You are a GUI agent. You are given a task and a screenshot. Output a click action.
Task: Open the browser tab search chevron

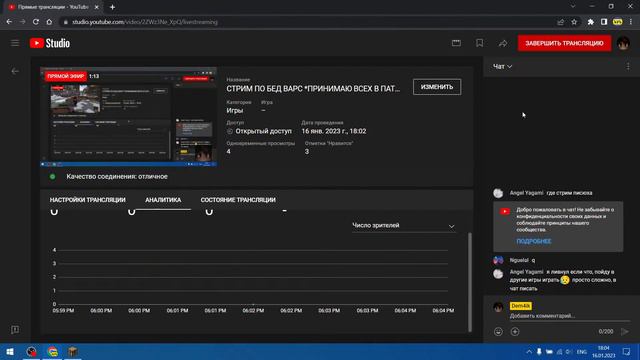(x=573, y=7)
